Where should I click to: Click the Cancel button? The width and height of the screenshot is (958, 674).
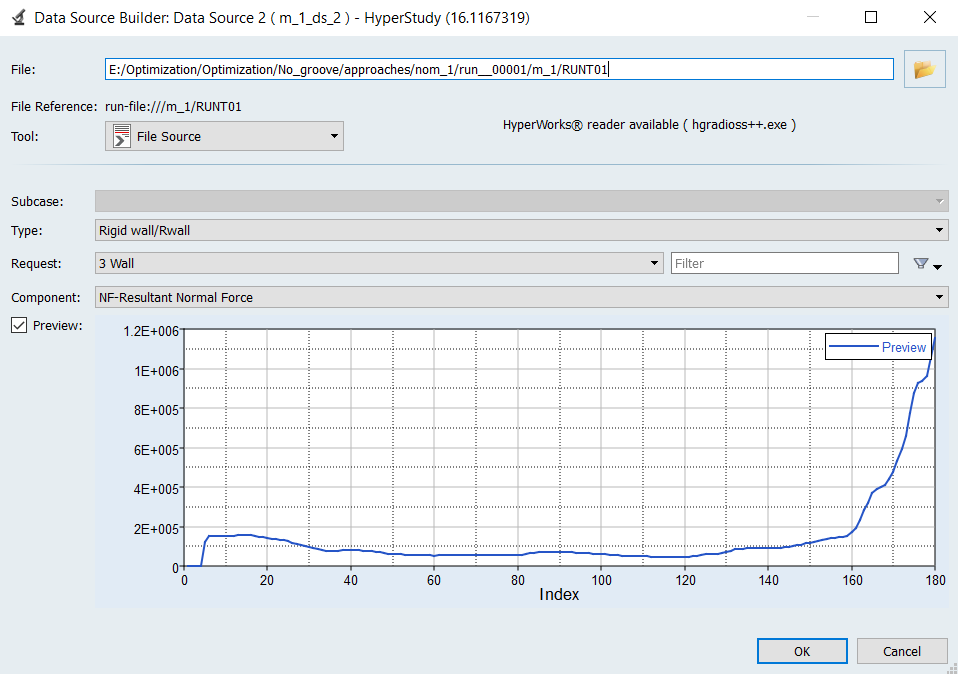pyautogui.click(x=902, y=651)
